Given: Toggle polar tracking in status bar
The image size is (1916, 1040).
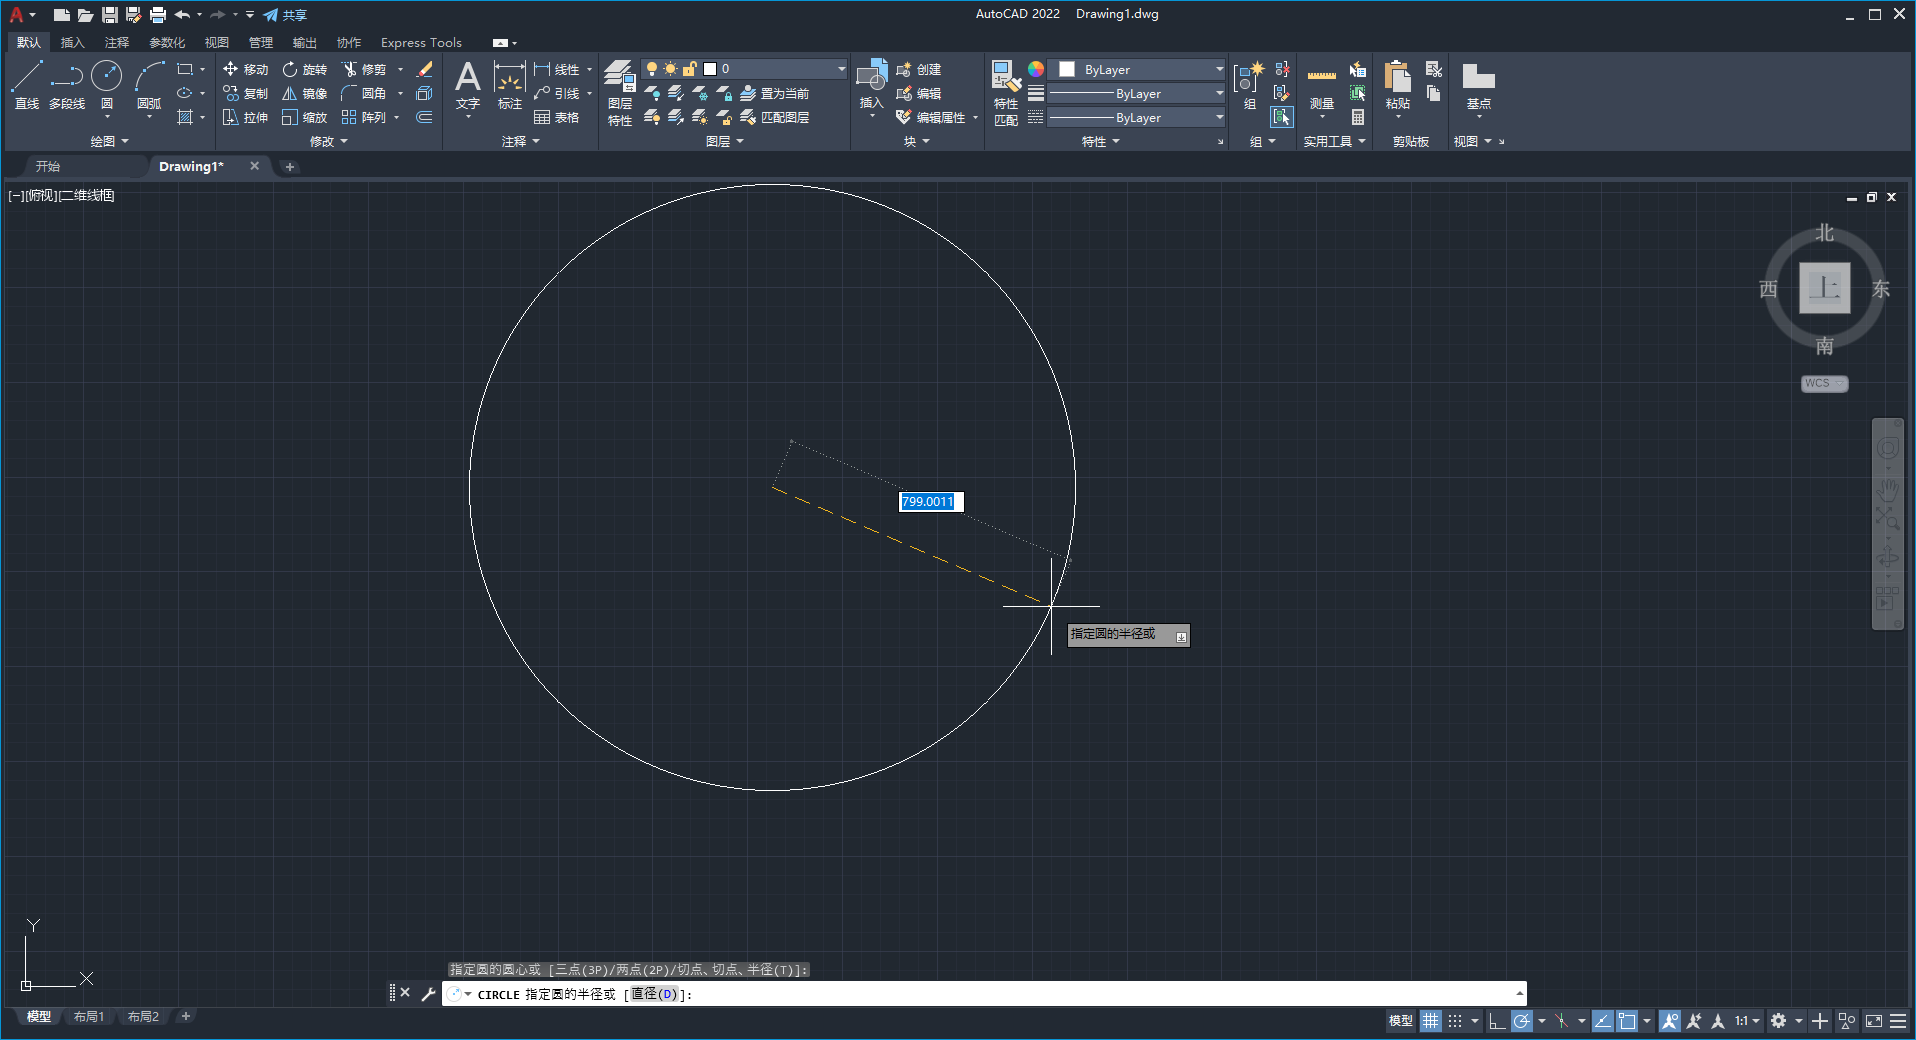Looking at the screenshot, I should 1522,1021.
